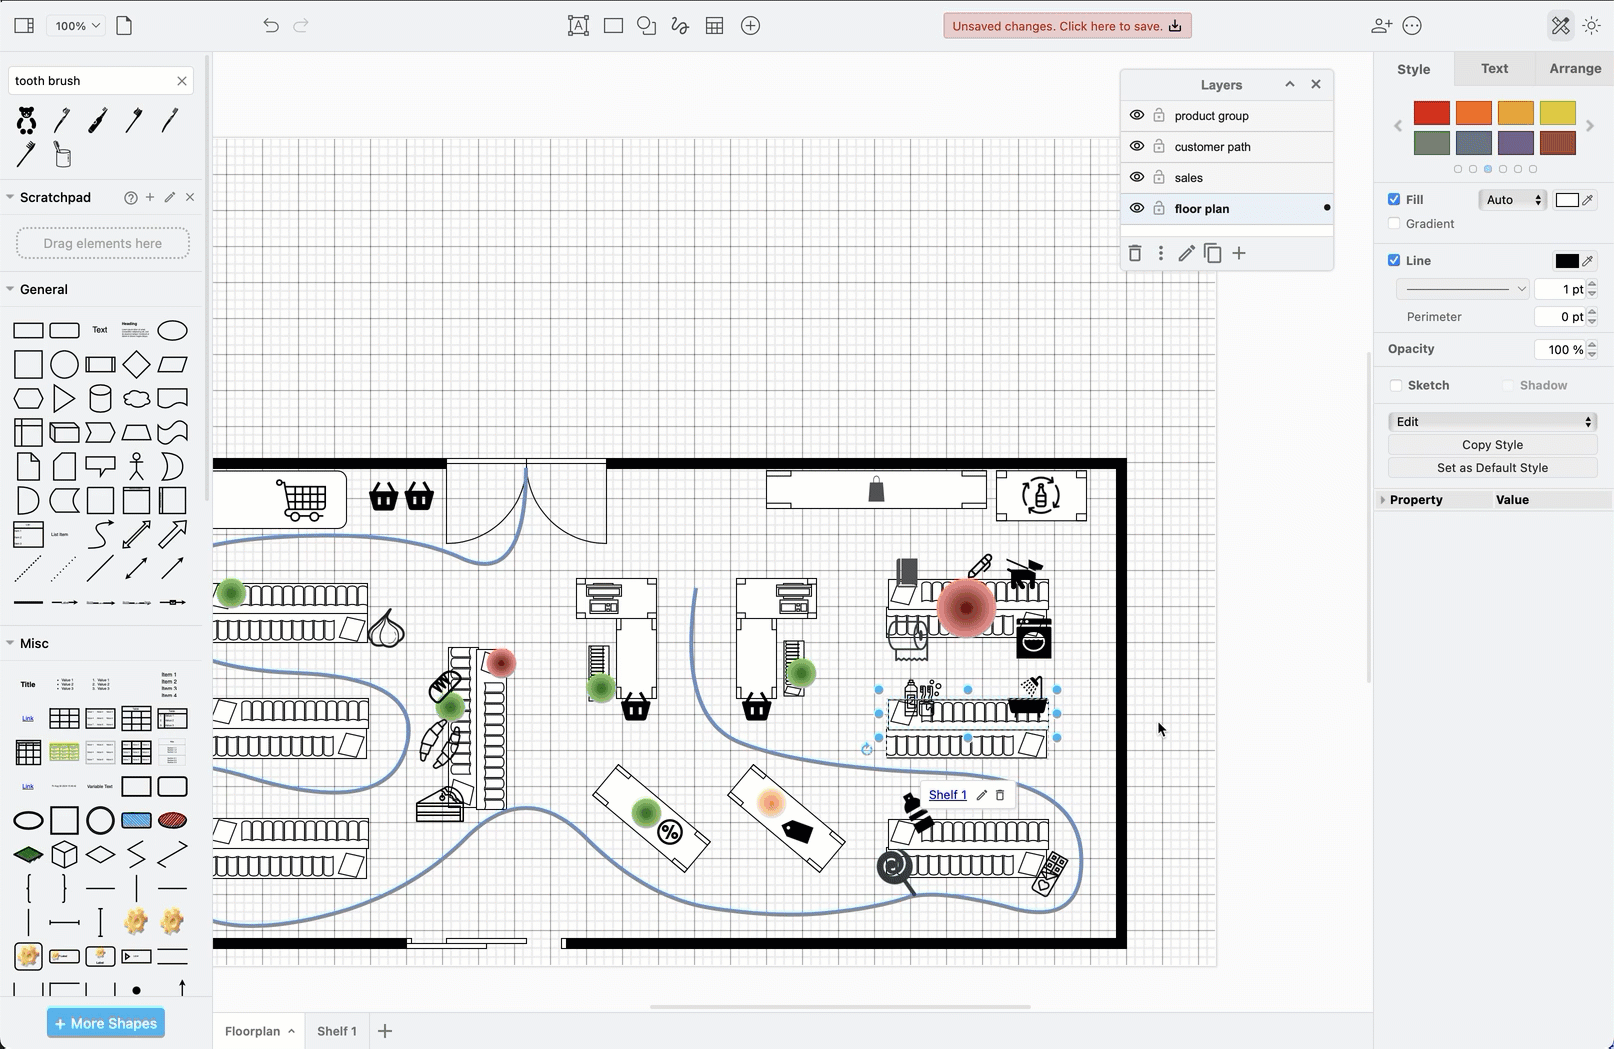Select the red fill color swatch
The width and height of the screenshot is (1614, 1049).
click(1431, 112)
